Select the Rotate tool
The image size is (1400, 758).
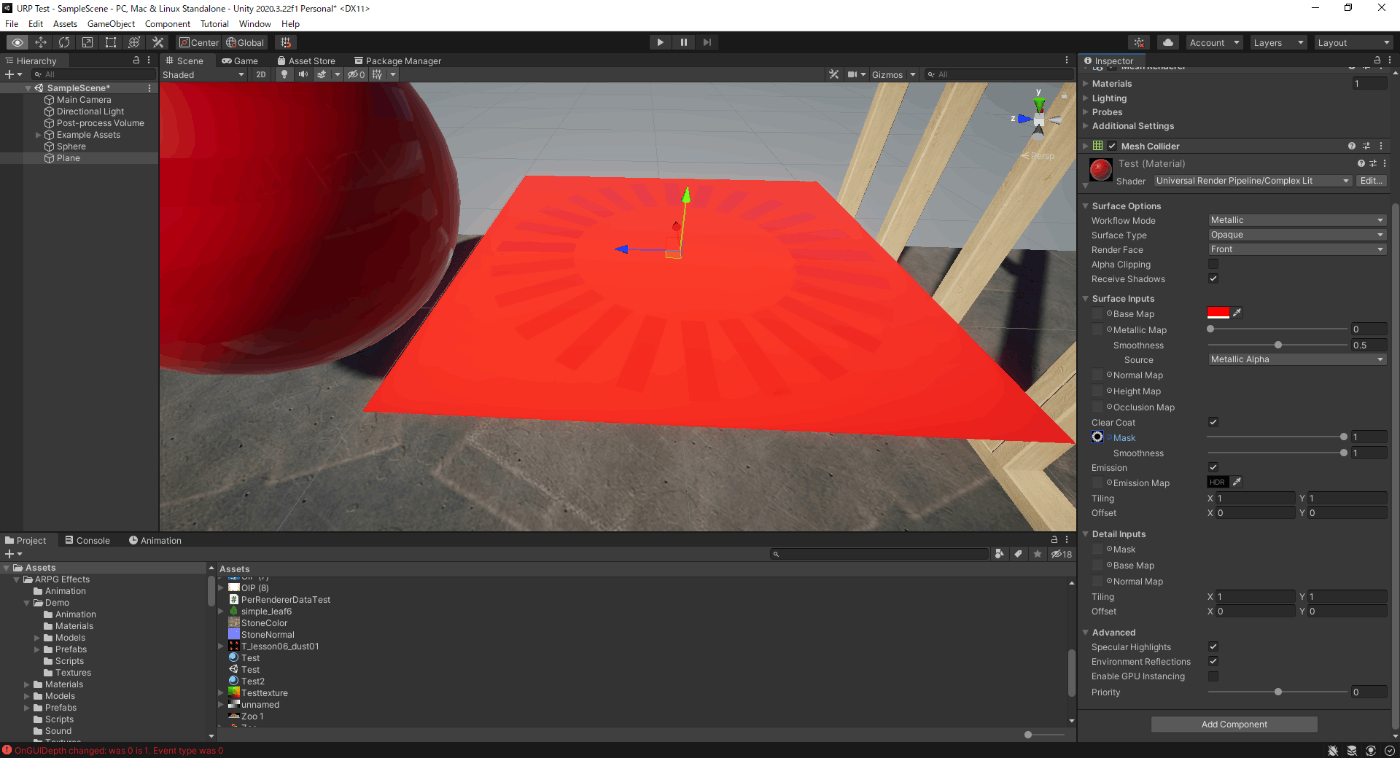click(x=64, y=43)
